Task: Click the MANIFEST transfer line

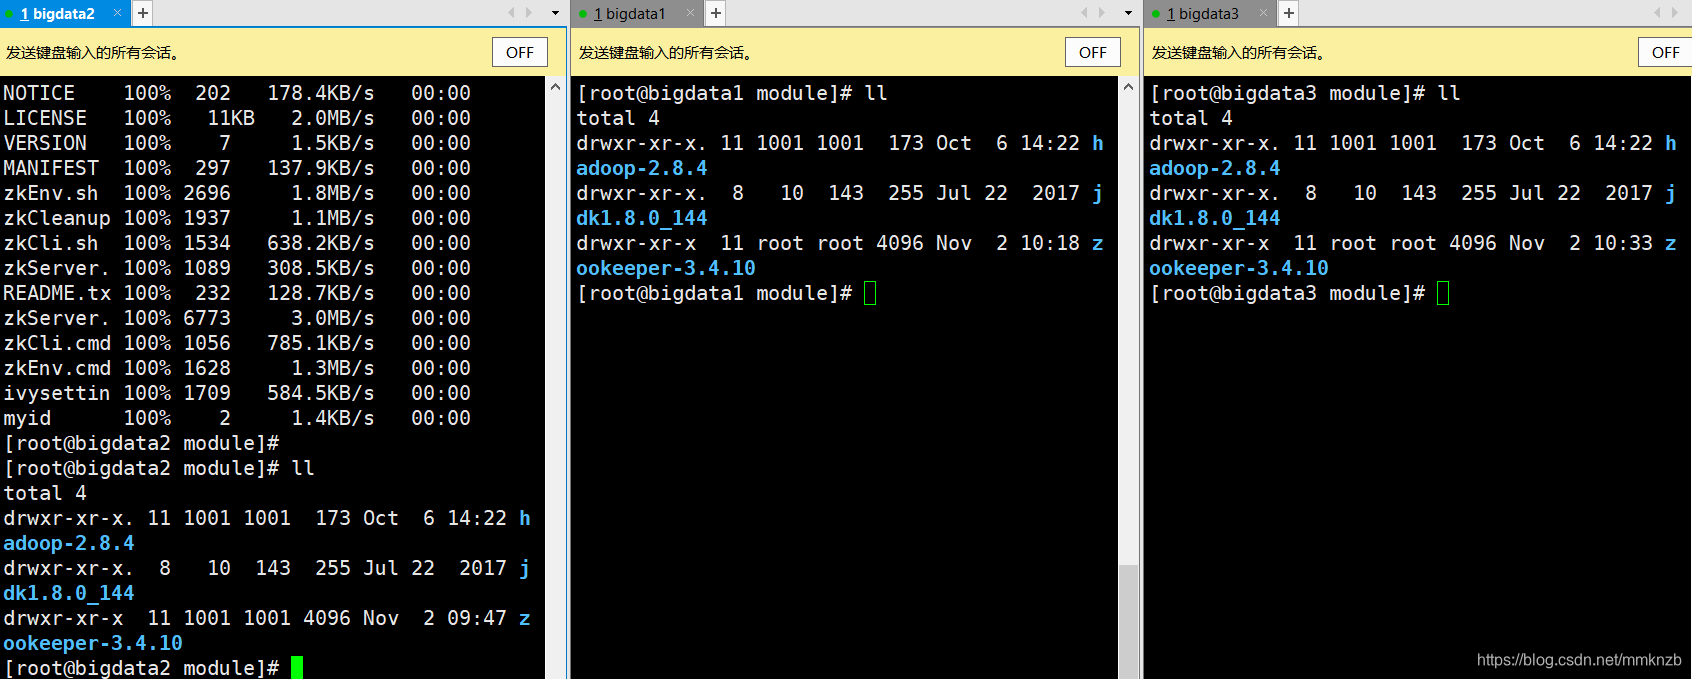Action: point(237,168)
